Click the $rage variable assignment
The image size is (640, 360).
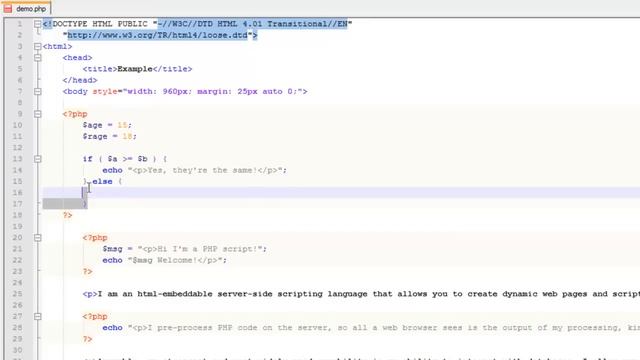(x=109, y=137)
